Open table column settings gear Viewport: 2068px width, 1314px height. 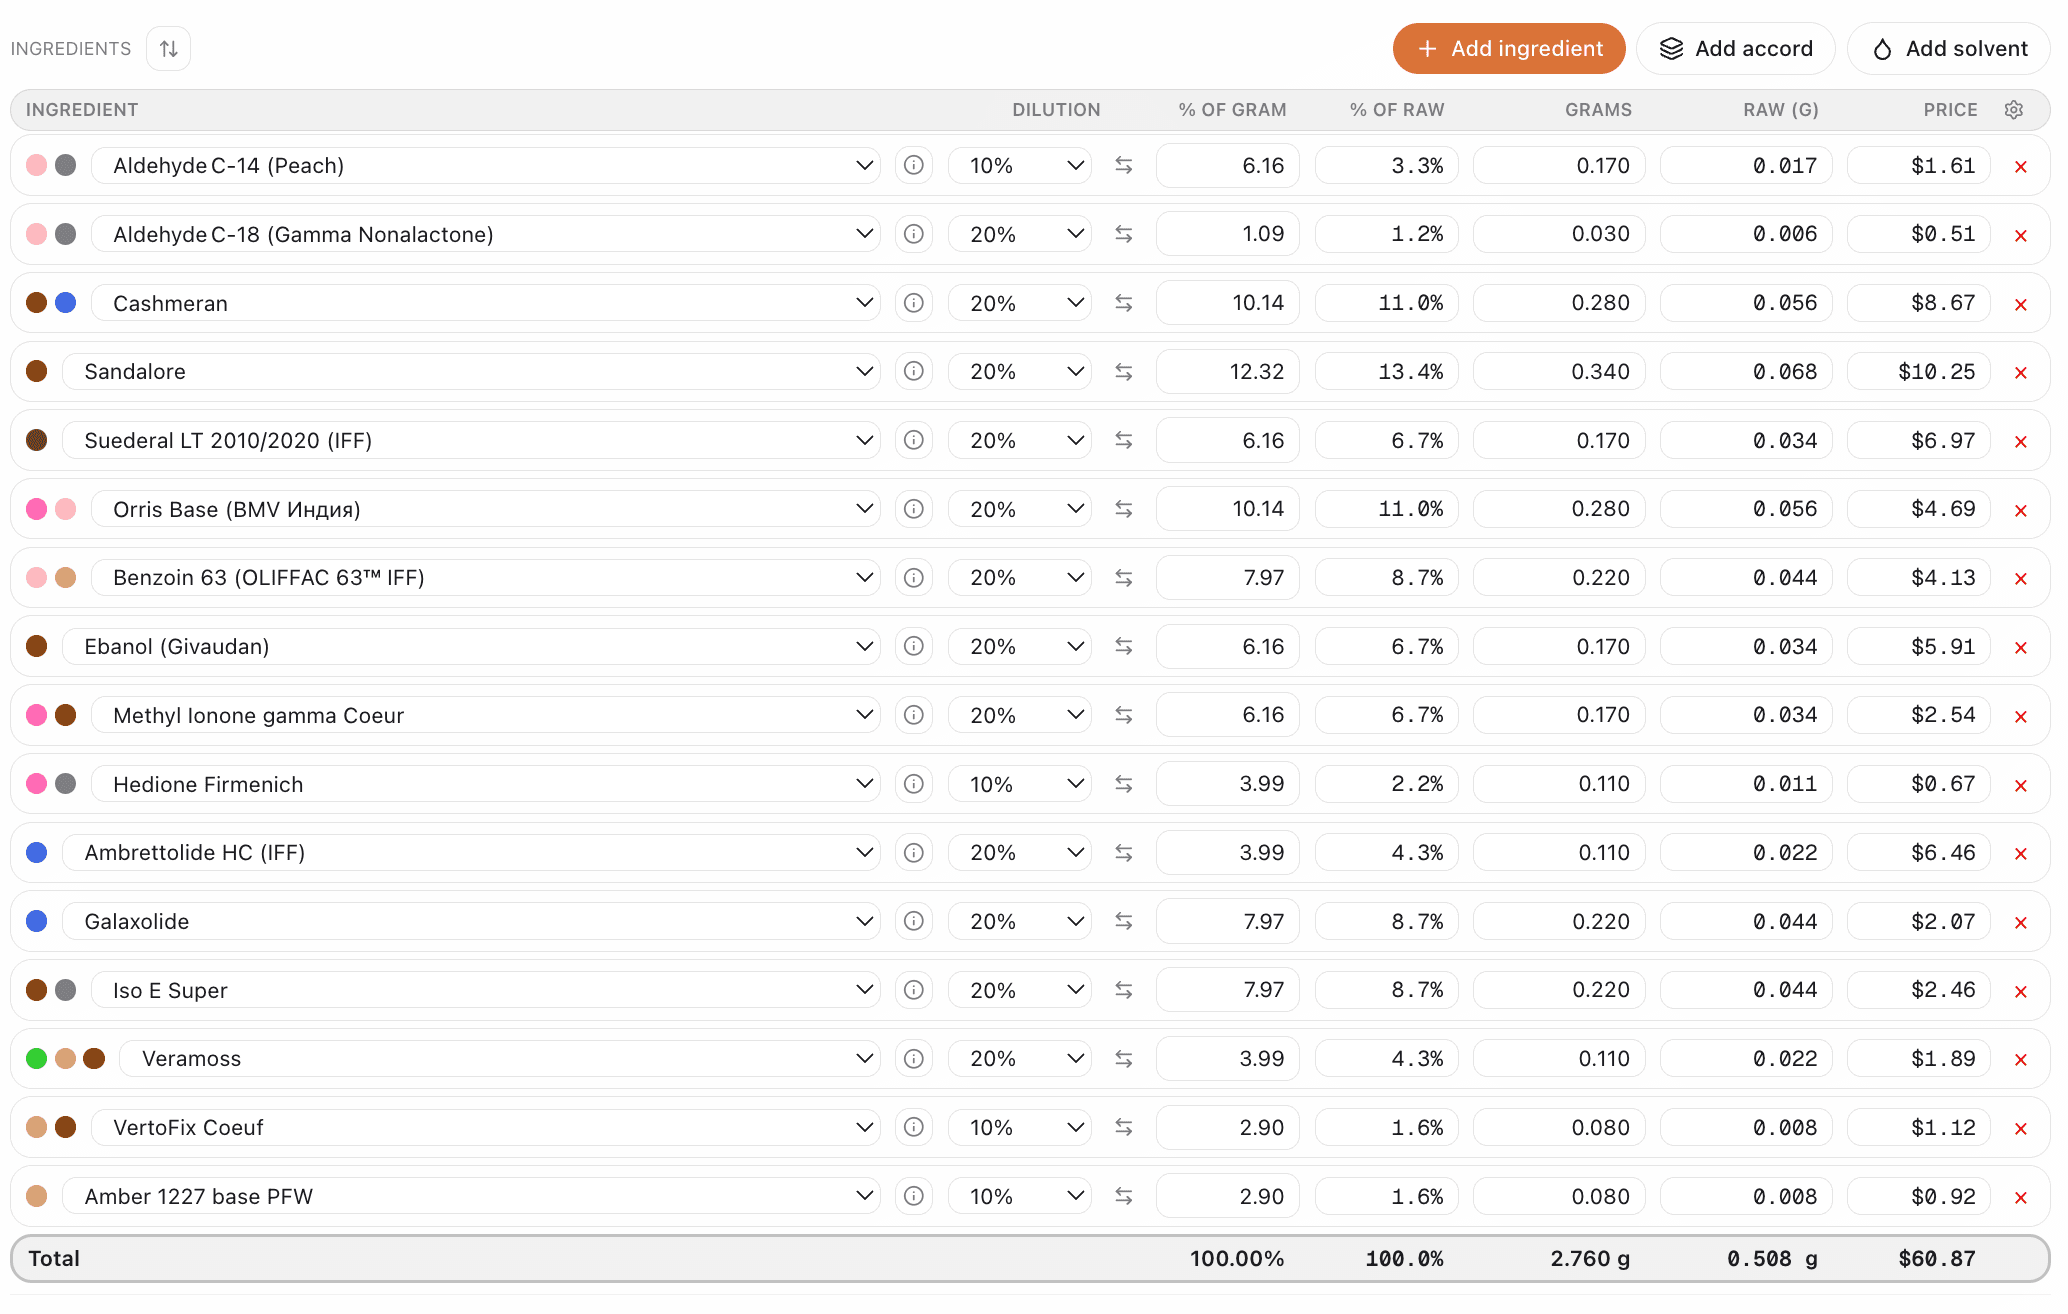(2013, 110)
